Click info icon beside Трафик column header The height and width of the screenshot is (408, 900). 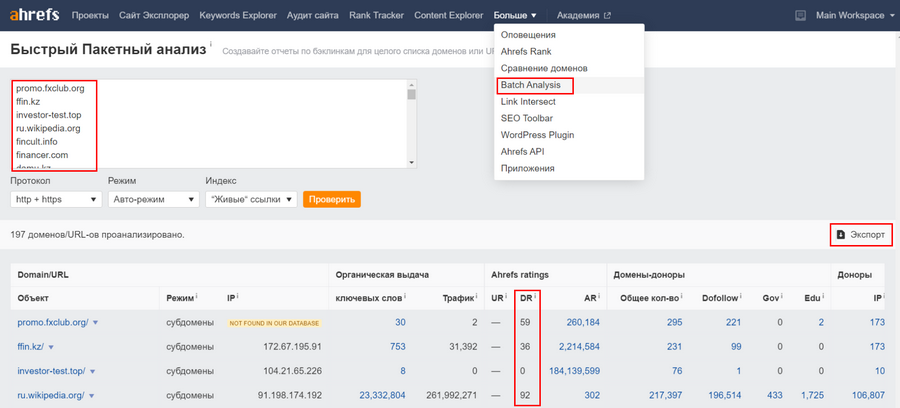(476, 296)
